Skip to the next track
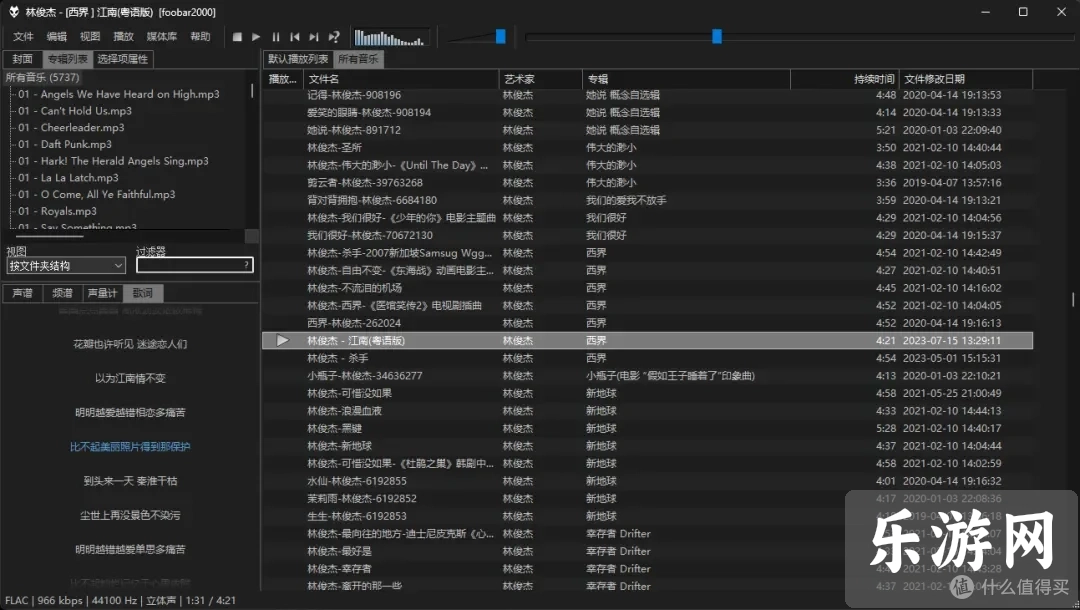 314,37
